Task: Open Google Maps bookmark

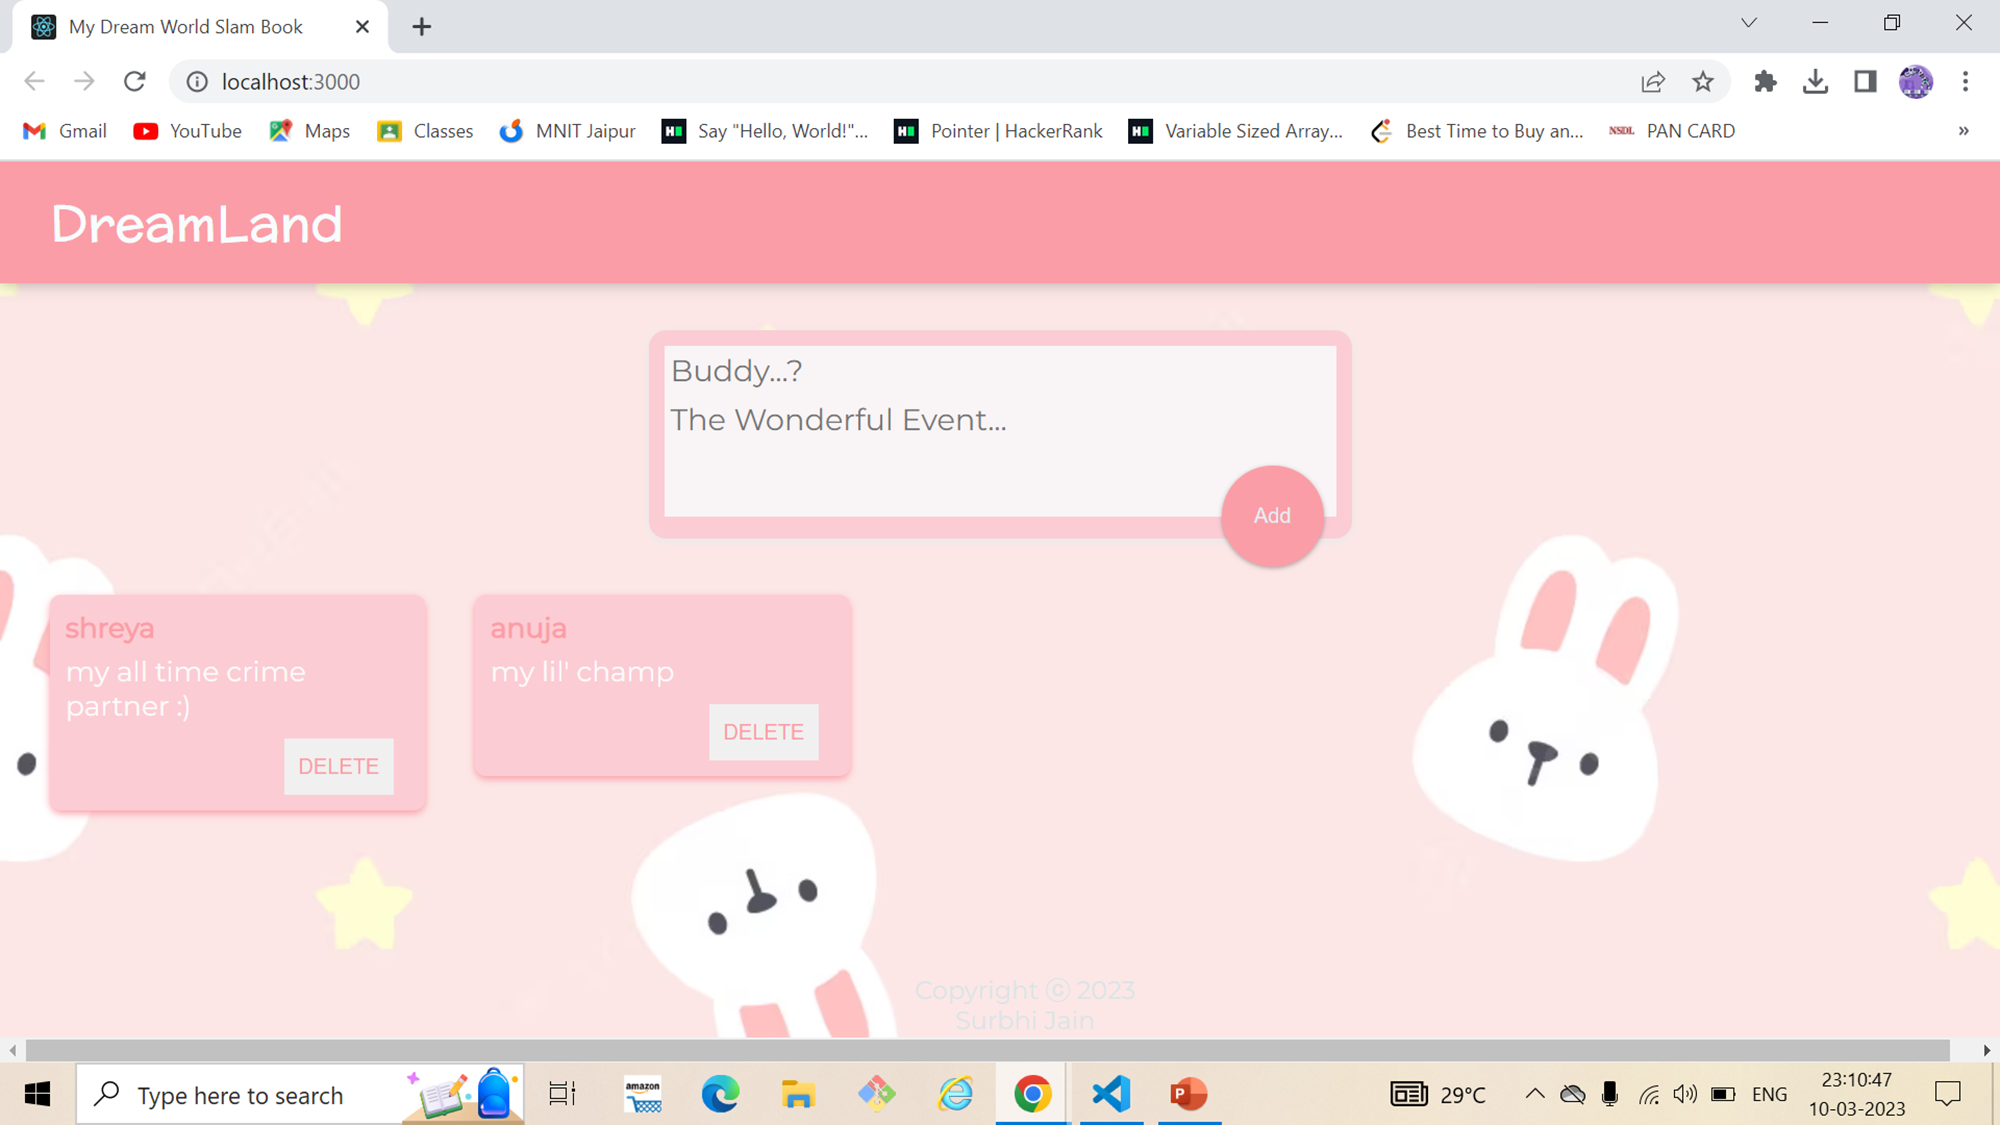Action: tap(309, 130)
